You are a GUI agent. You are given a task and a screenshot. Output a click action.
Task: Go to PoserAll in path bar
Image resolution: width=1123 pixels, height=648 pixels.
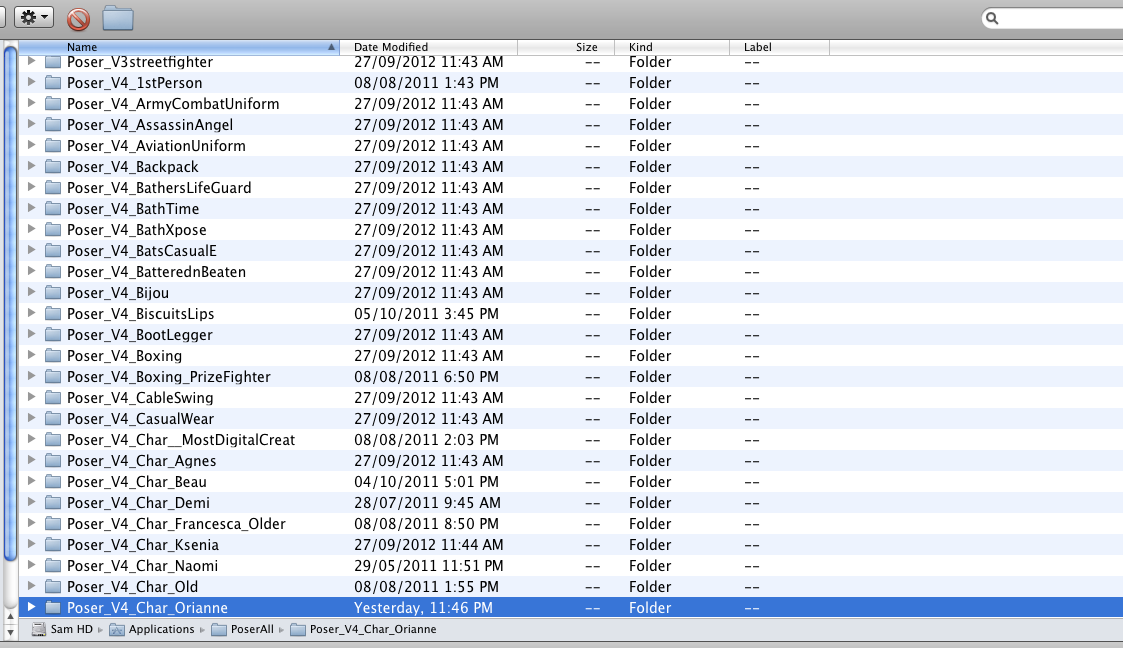pos(243,629)
